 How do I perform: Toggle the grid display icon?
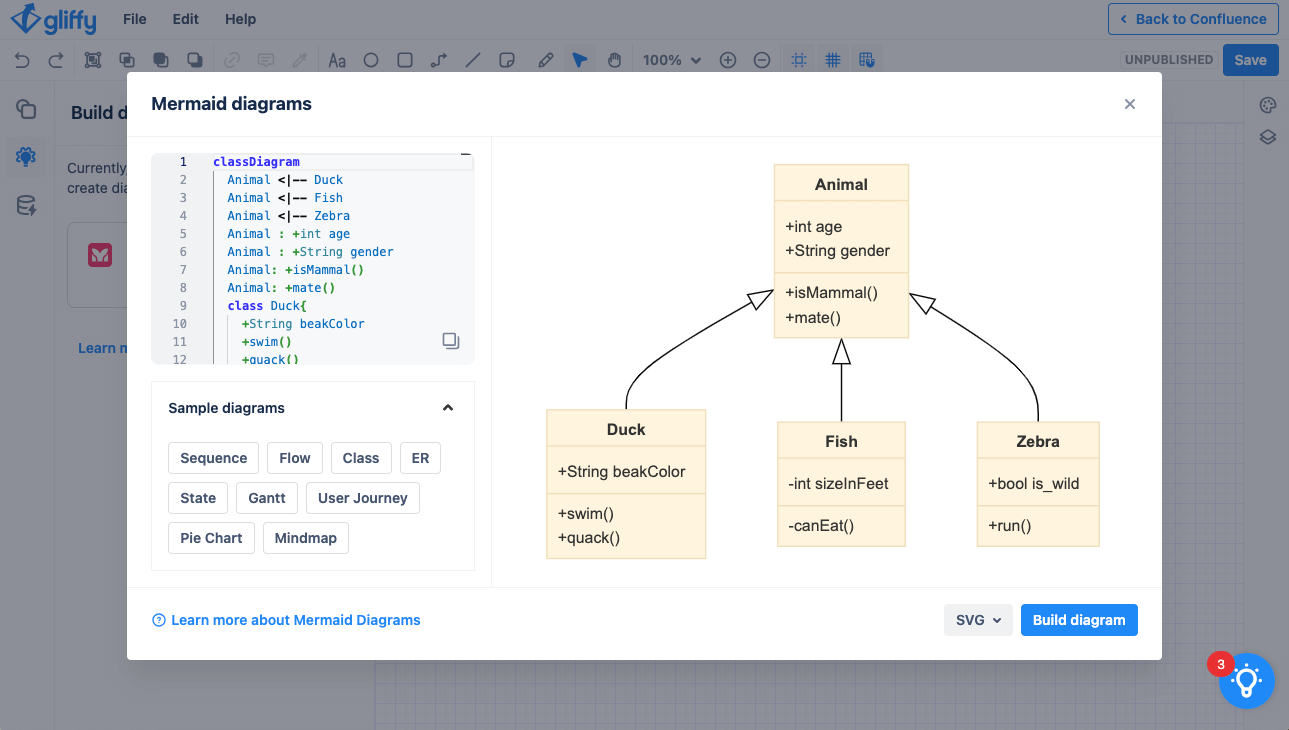832,60
